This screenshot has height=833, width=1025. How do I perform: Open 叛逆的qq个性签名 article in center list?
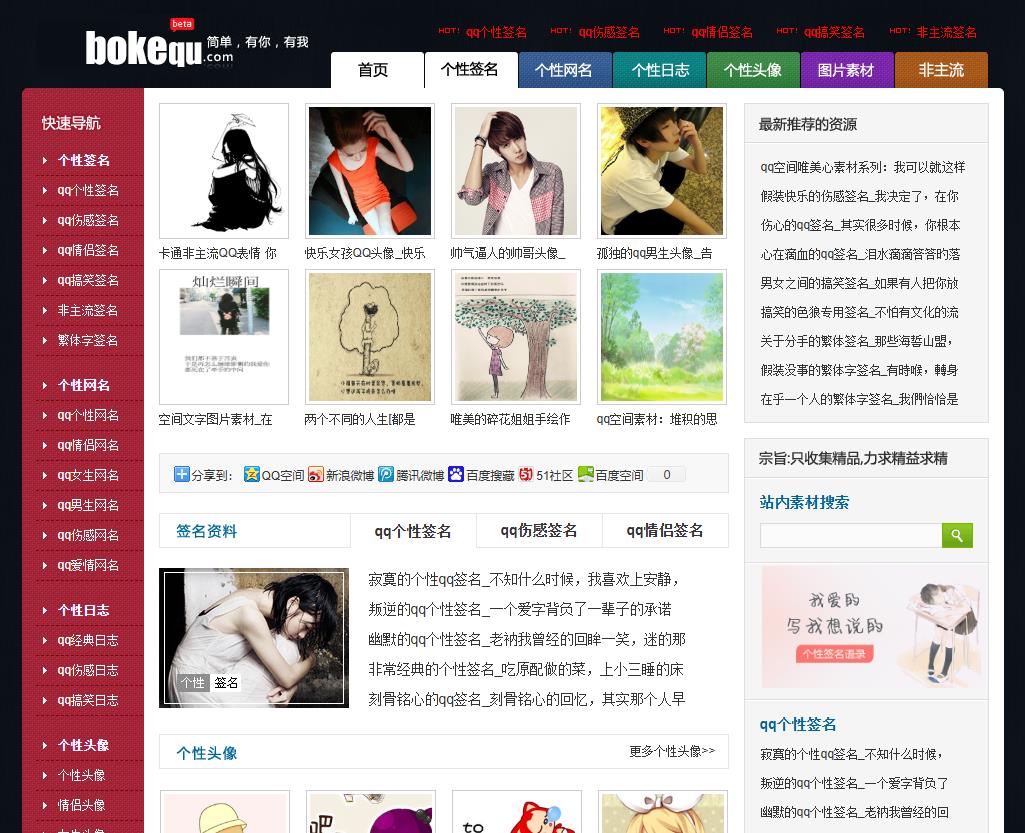pos(520,609)
